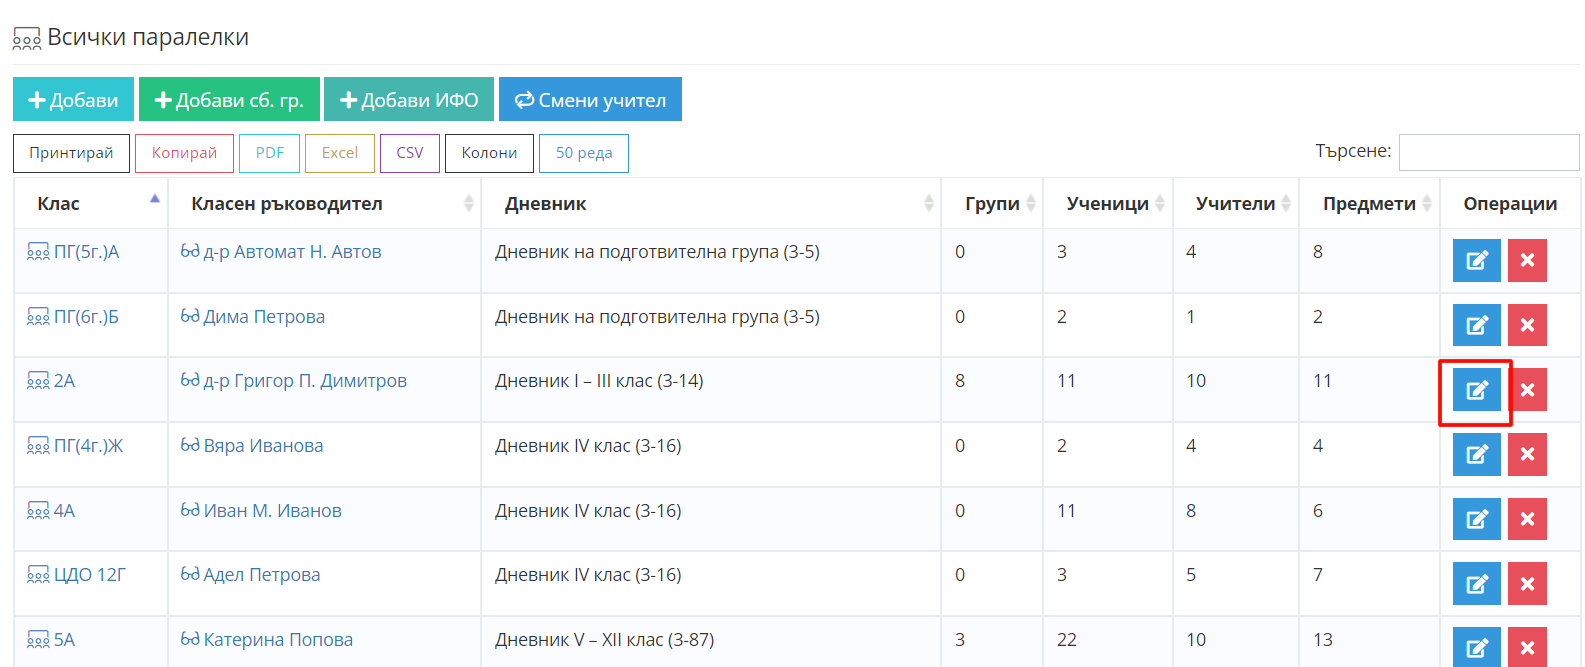Screen dimensions: 1585x667
Task: Edit the ПГ(6г.)Б class entry
Action: [1476, 325]
